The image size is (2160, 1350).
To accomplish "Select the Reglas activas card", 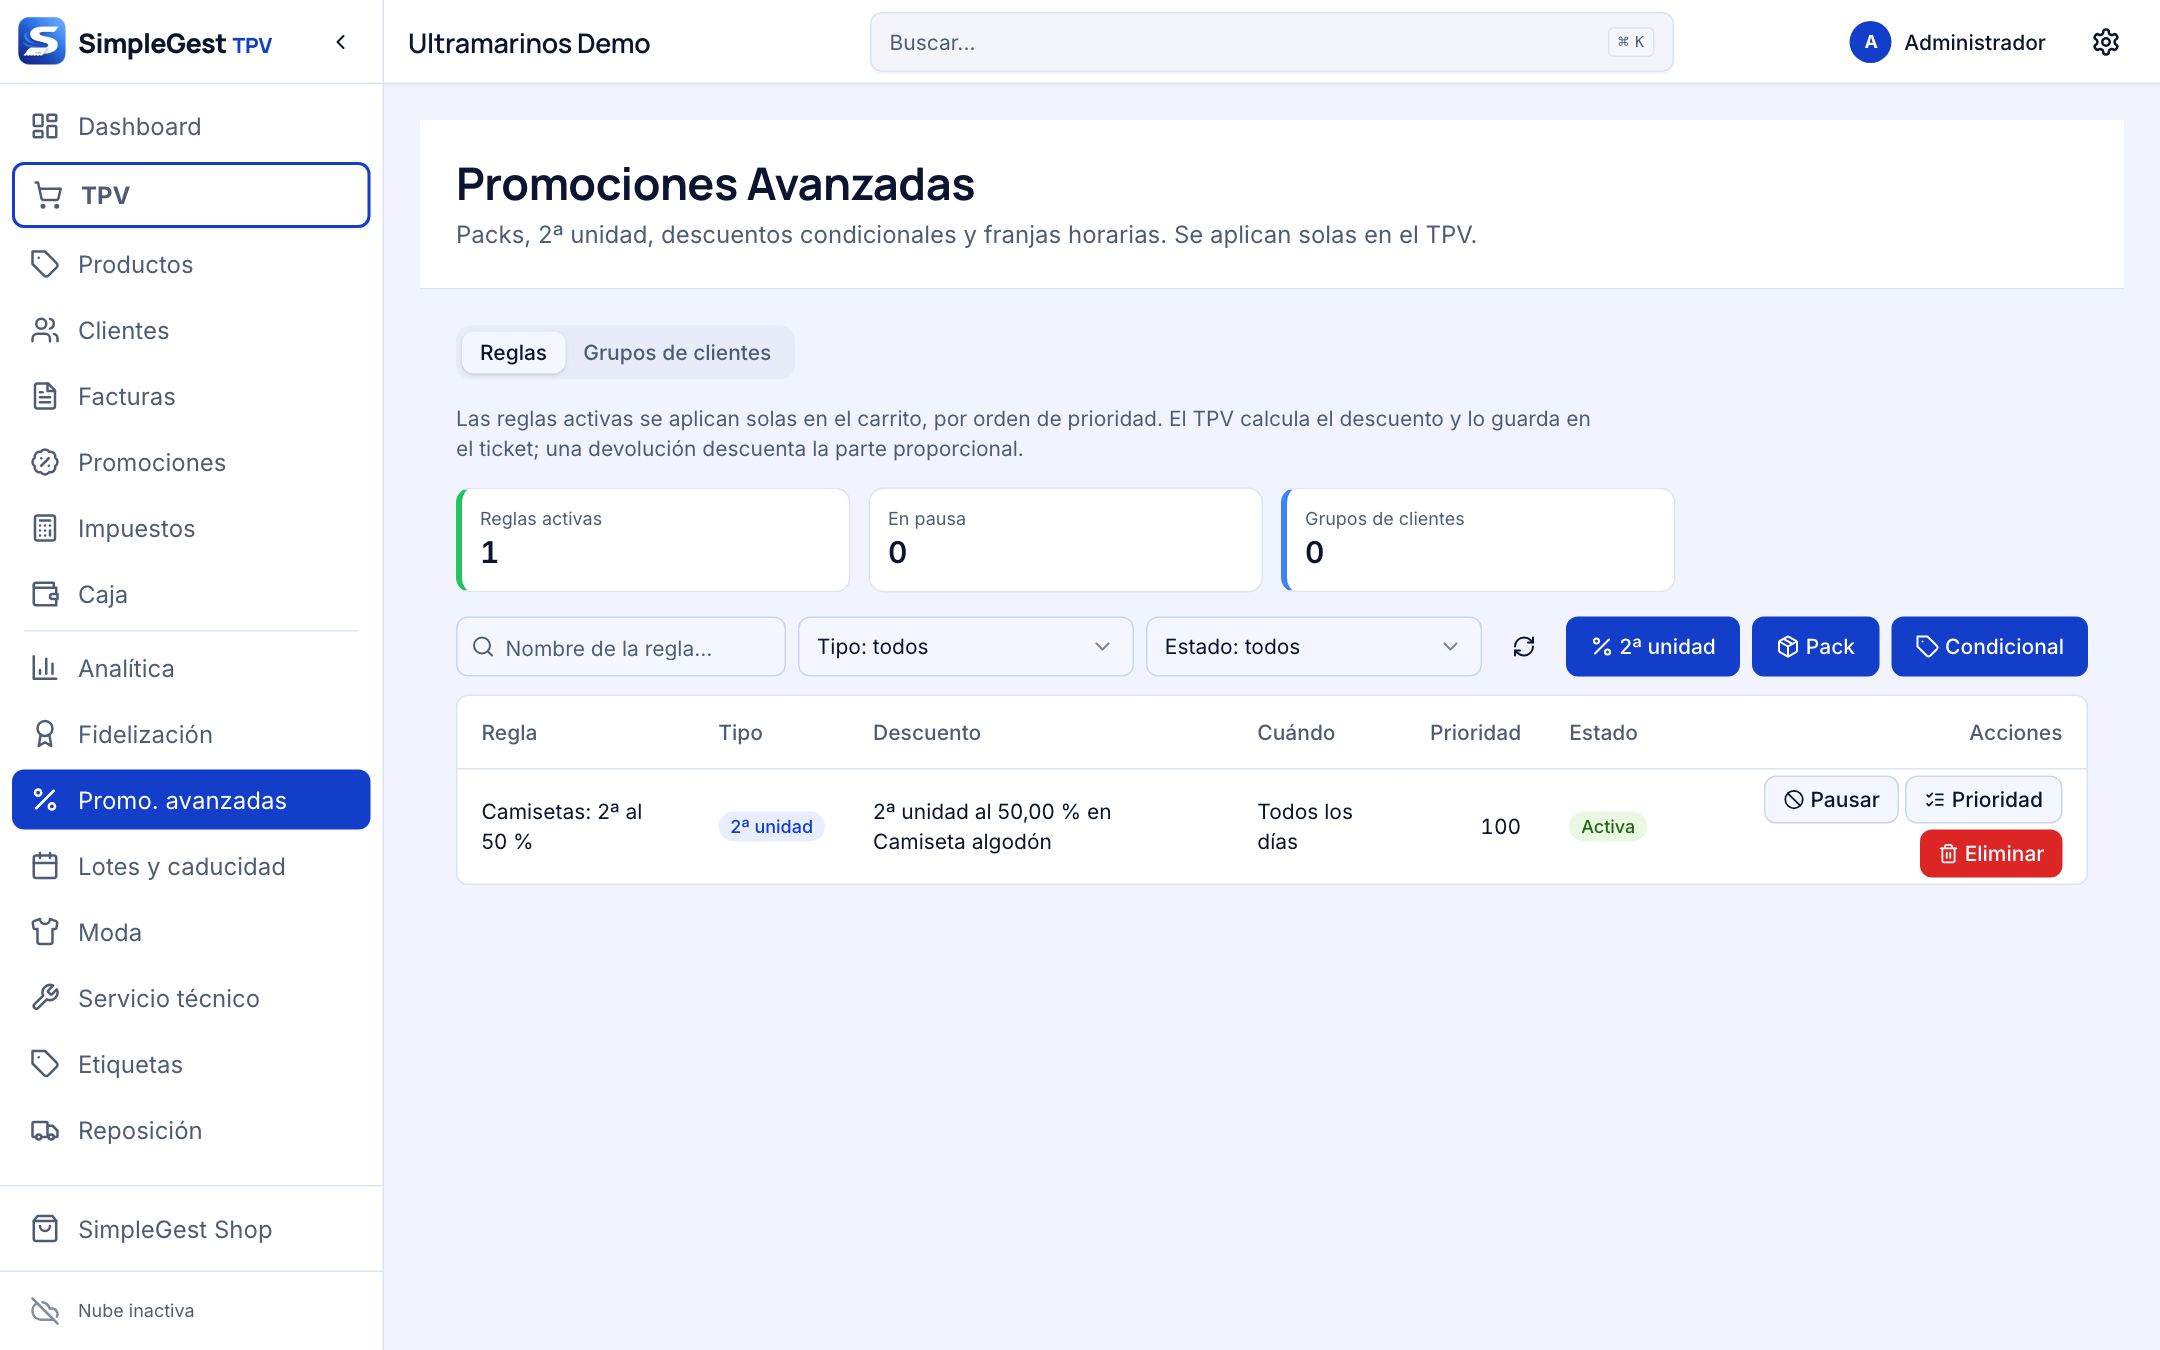I will 653,540.
